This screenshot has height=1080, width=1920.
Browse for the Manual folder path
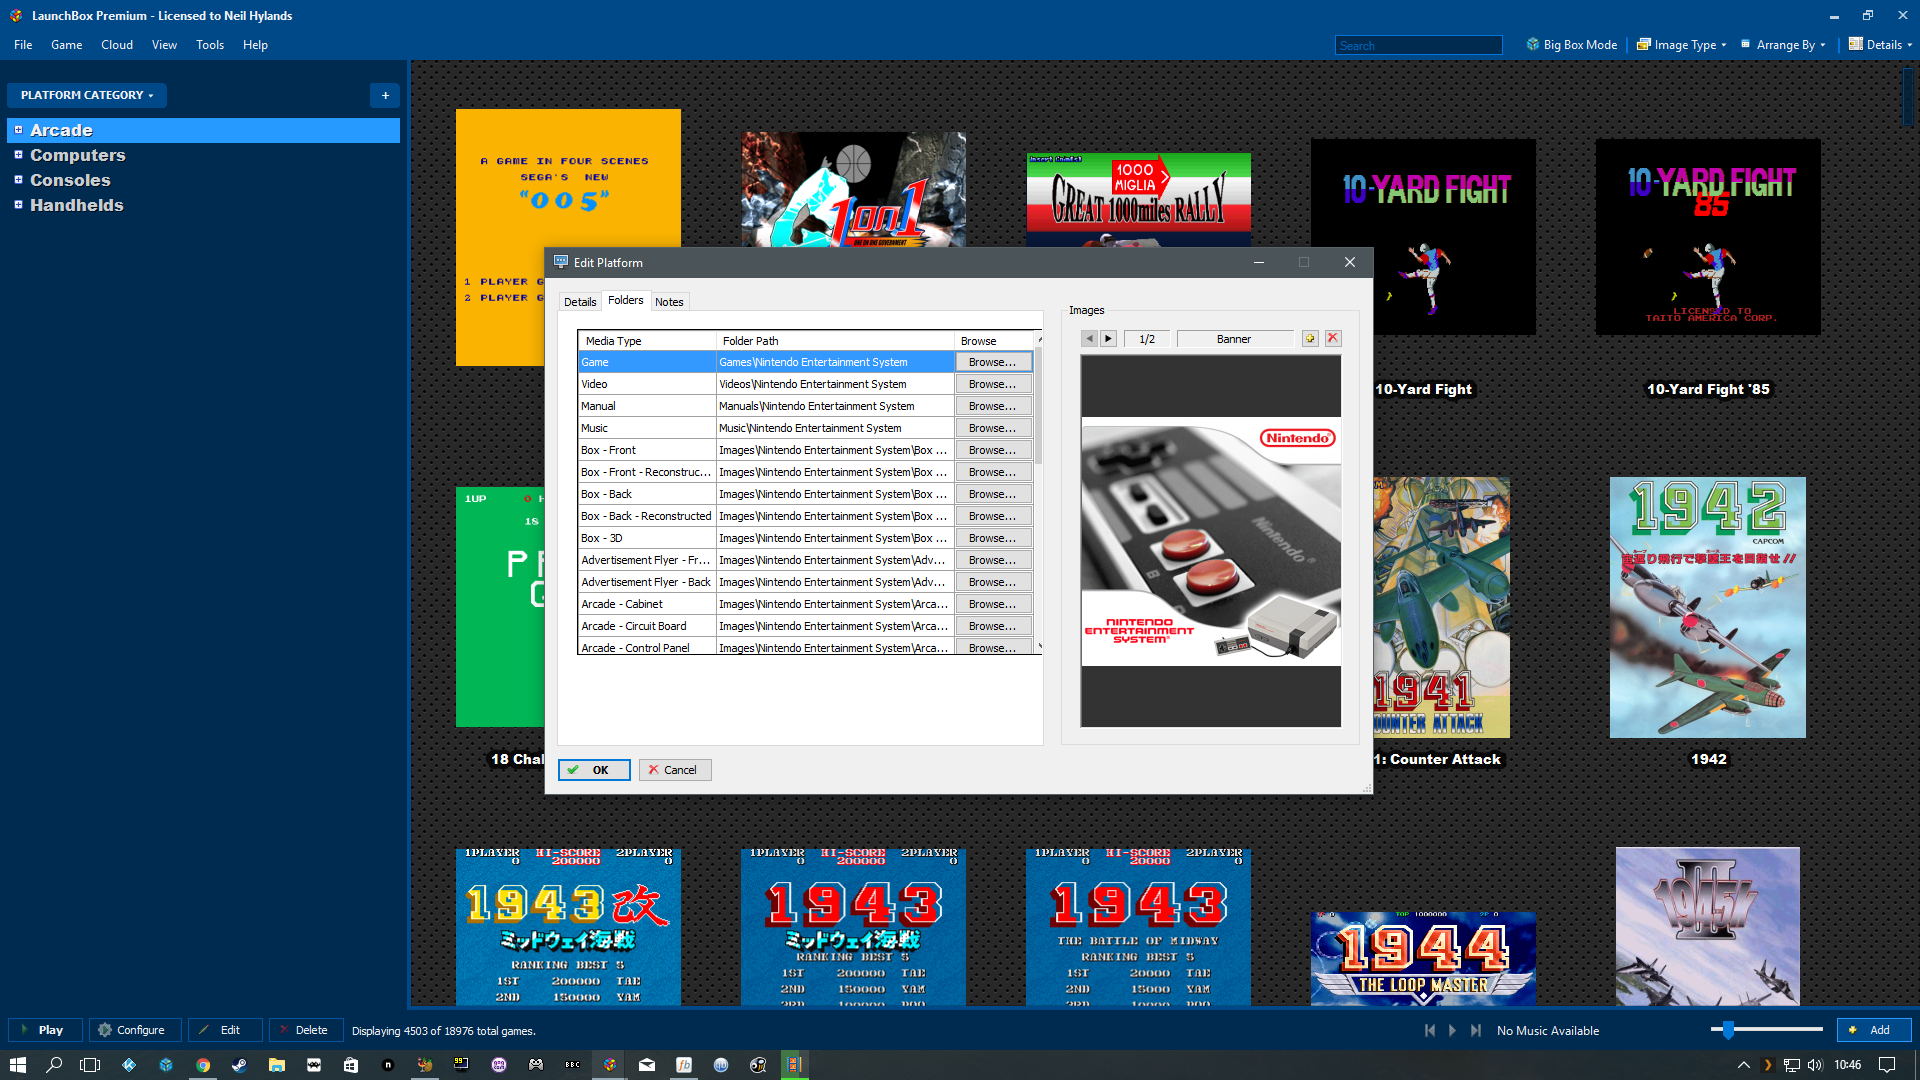pos(993,406)
